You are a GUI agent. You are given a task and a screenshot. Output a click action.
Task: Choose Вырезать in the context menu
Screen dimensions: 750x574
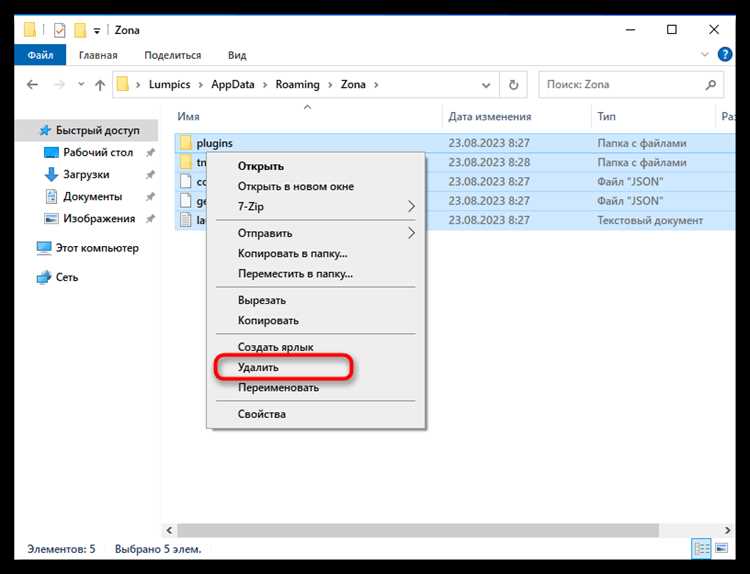point(316,300)
